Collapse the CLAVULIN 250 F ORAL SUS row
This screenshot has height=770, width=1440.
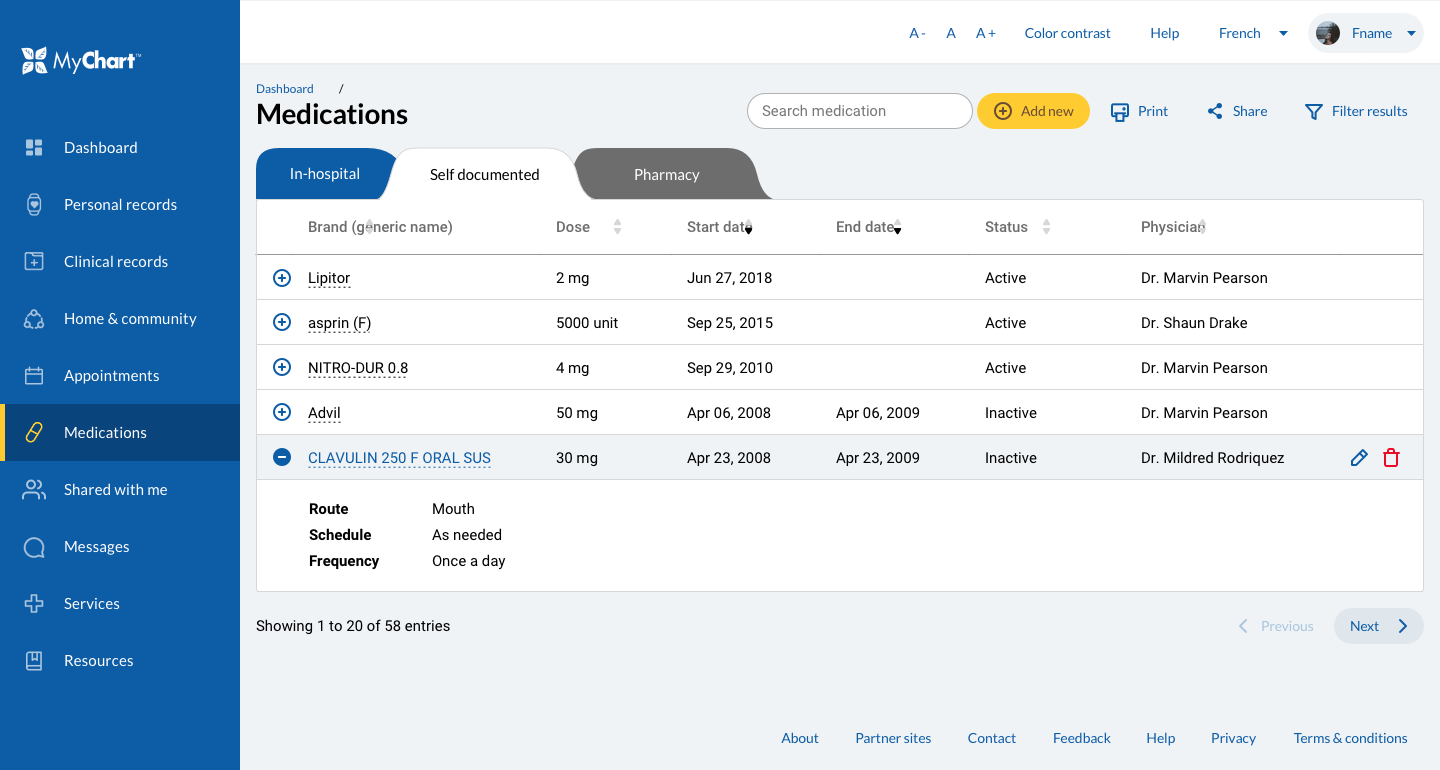pos(282,458)
